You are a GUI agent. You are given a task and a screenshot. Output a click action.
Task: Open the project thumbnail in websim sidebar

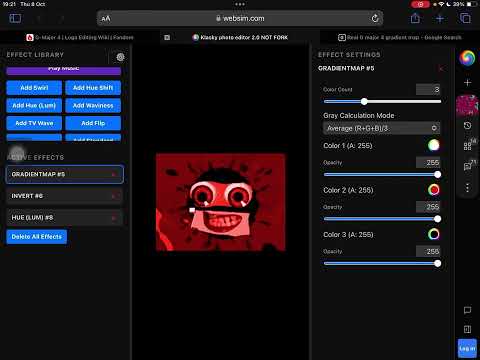coord(467,105)
